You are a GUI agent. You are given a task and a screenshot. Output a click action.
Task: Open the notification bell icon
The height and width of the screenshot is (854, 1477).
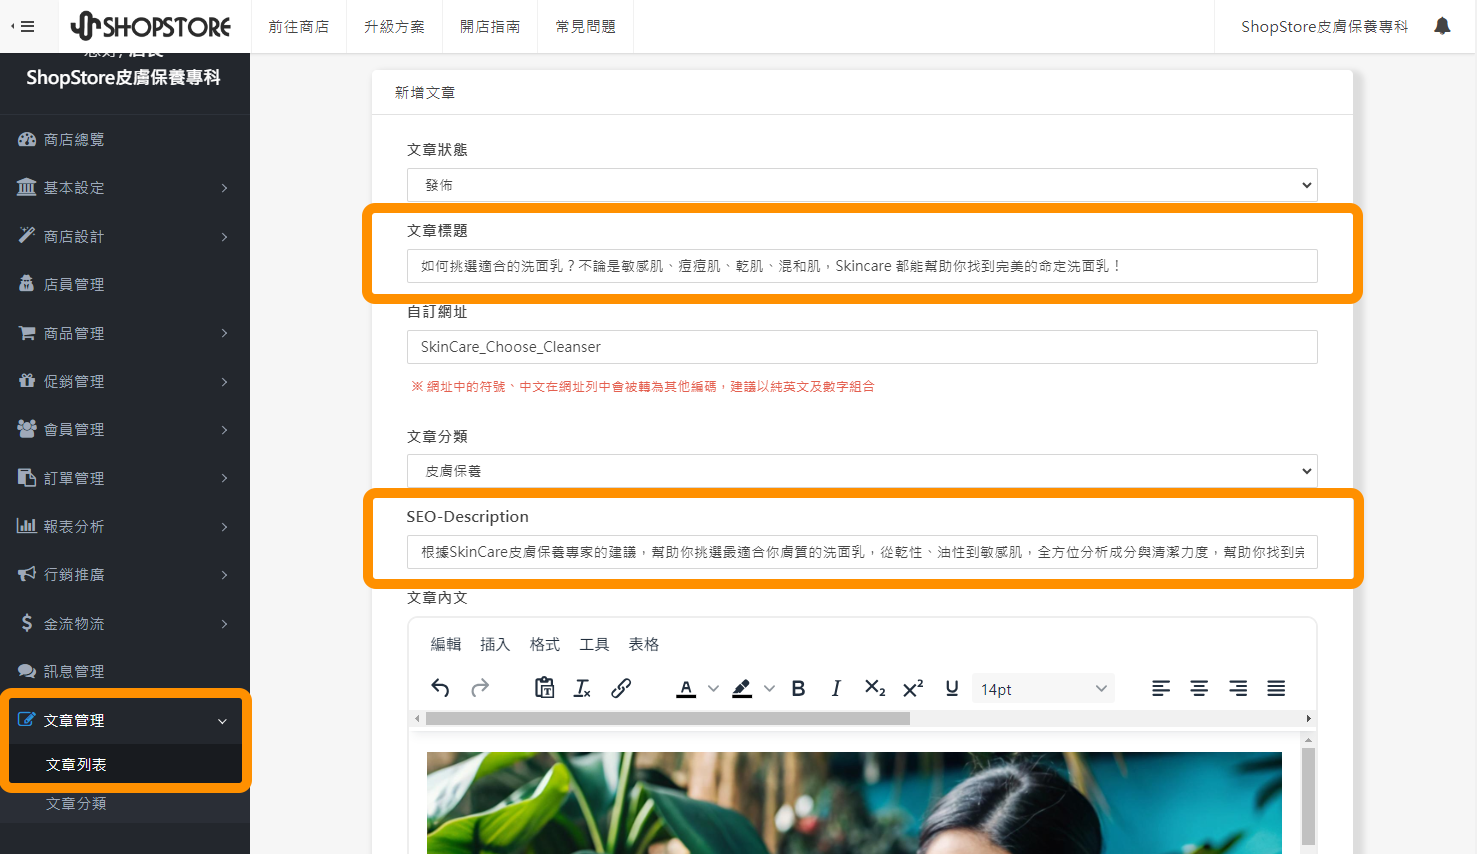tap(1442, 26)
